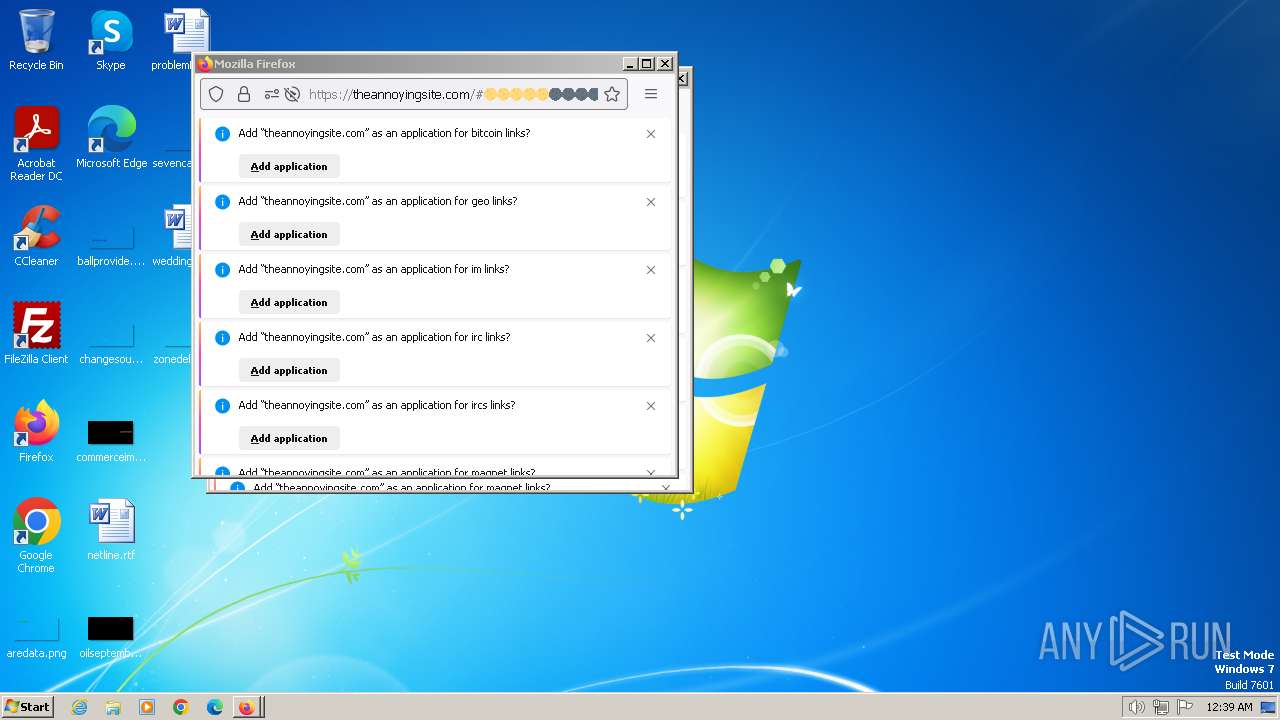
Task: Add application for irc links
Action: point(289,370)
